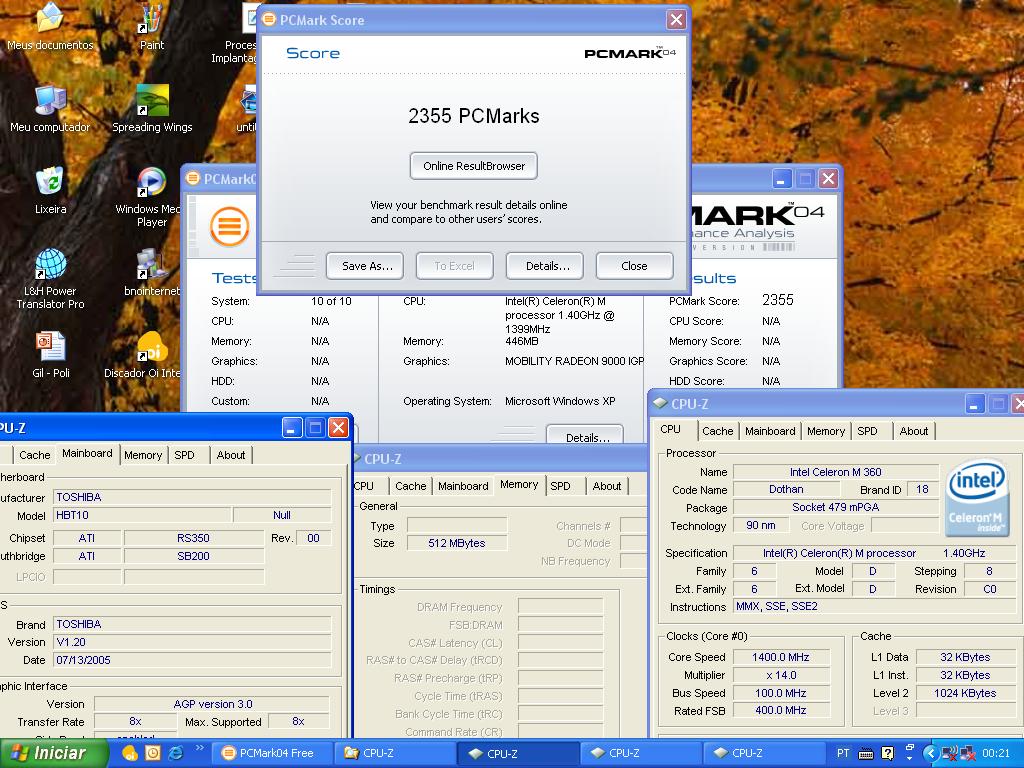Click the Dothan code name value

tap(786, 489)
